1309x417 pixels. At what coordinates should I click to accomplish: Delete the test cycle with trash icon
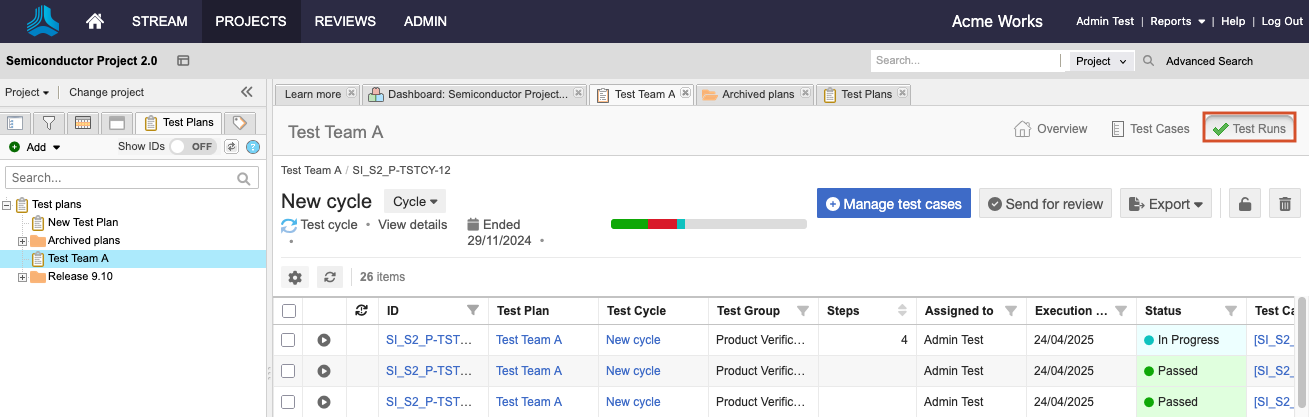[x=1284, y=204]
